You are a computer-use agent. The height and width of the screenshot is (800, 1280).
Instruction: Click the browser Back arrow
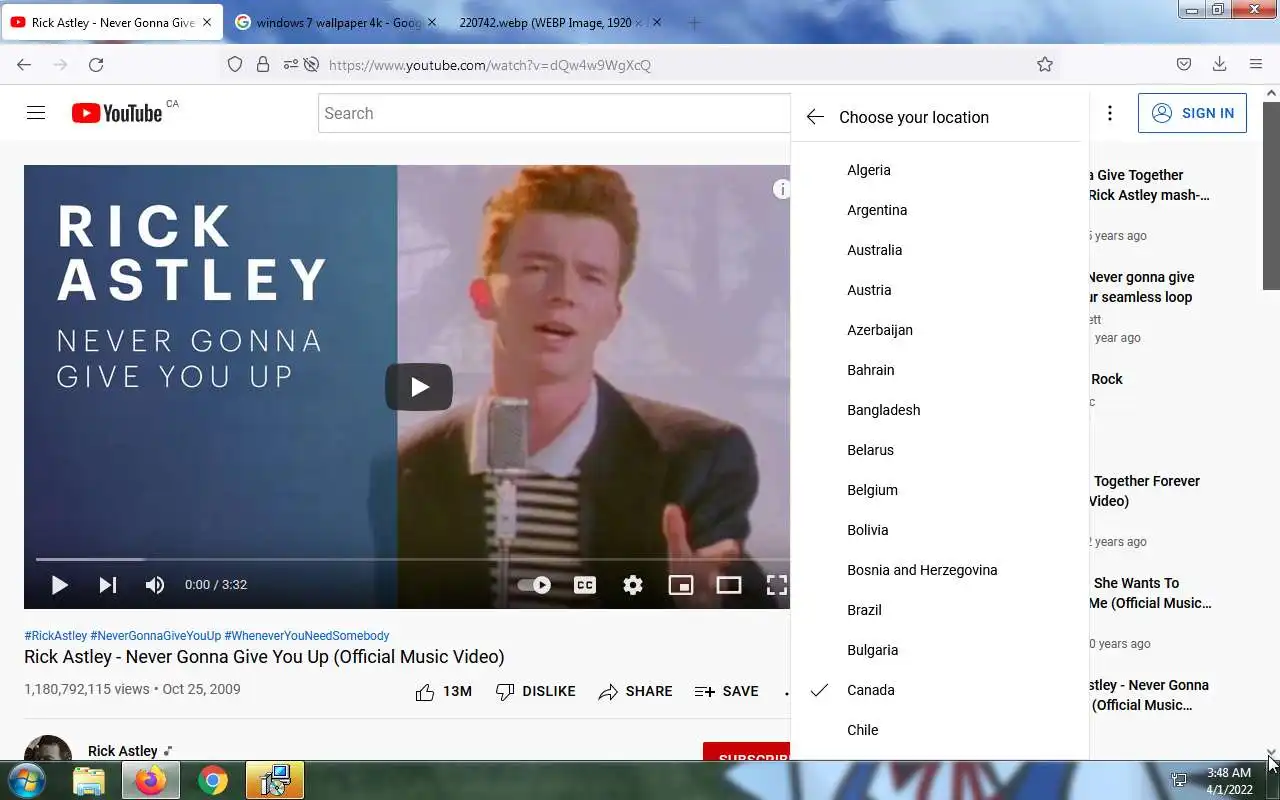(24, 64)
